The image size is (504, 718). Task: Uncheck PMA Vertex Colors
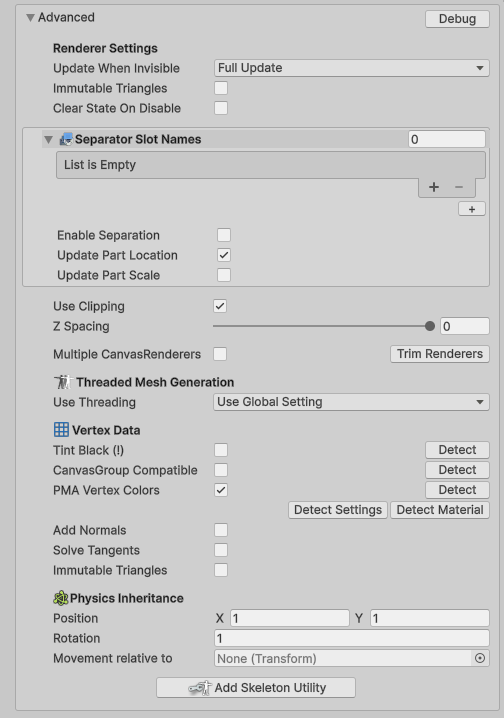221,490
